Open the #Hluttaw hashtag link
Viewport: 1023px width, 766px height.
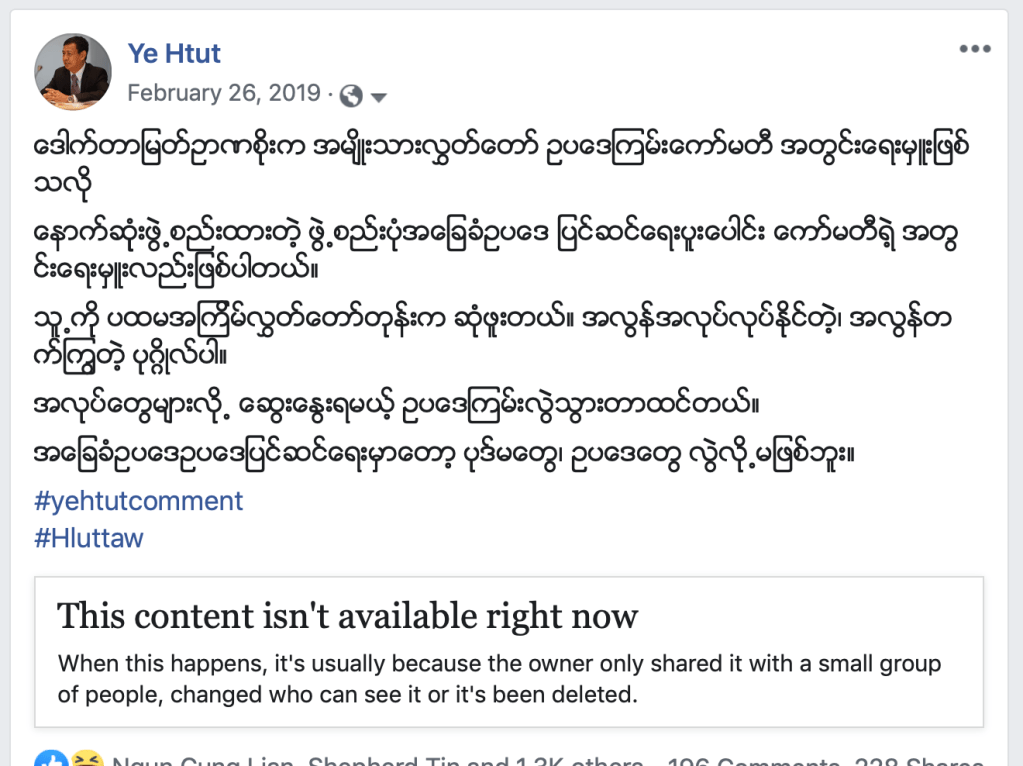pyautogui.click(x=89, y=538)
